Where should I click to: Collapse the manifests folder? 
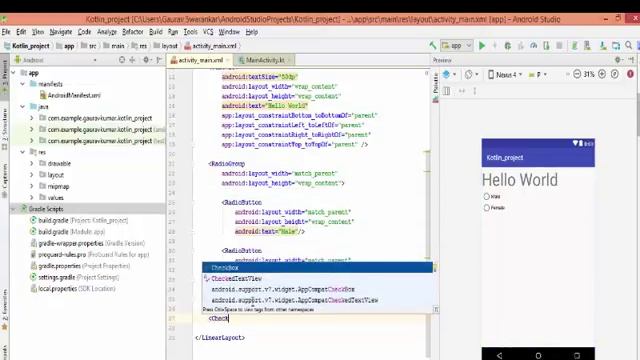pos(22,84)
